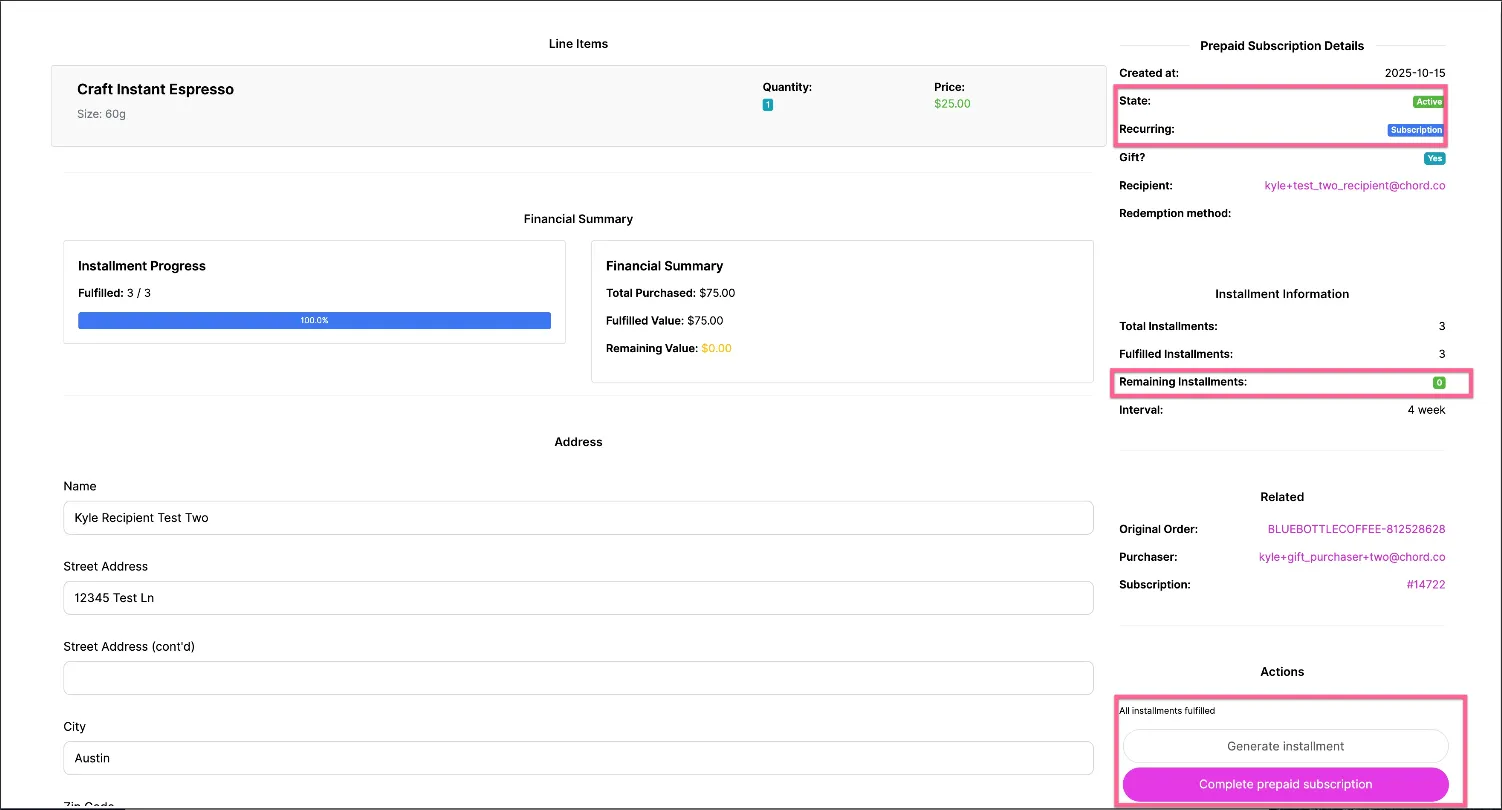Click the Installment Progress card heading
Image resolution: width=1502 pixels, height=810 pixels.
(x=142, y=266)
